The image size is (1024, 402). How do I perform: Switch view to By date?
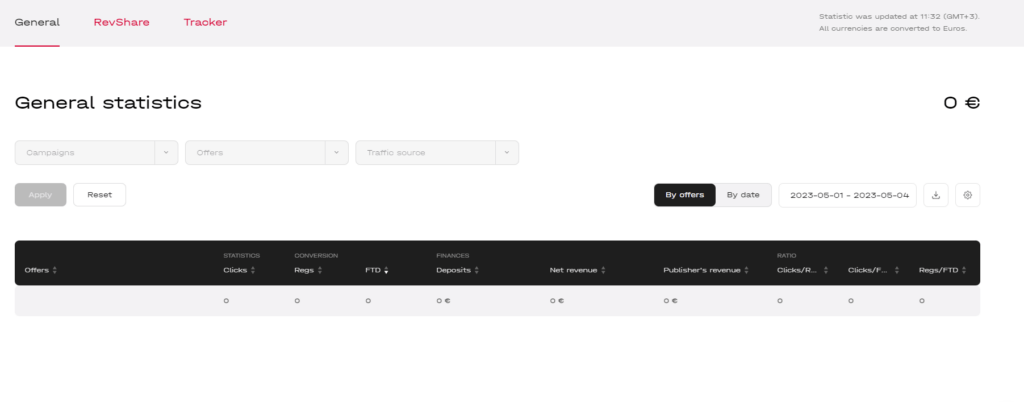[x=743, y=195]
